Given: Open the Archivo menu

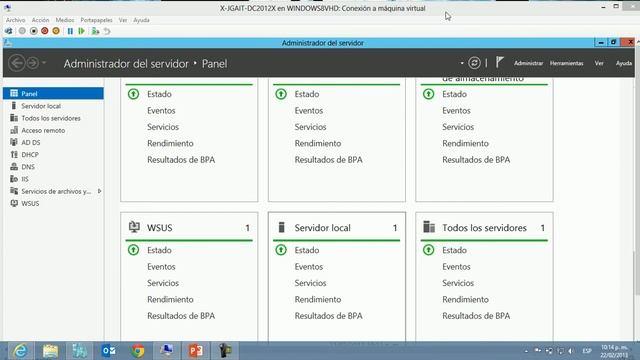Looking at the screenshot, I should (x=16, y=20).
